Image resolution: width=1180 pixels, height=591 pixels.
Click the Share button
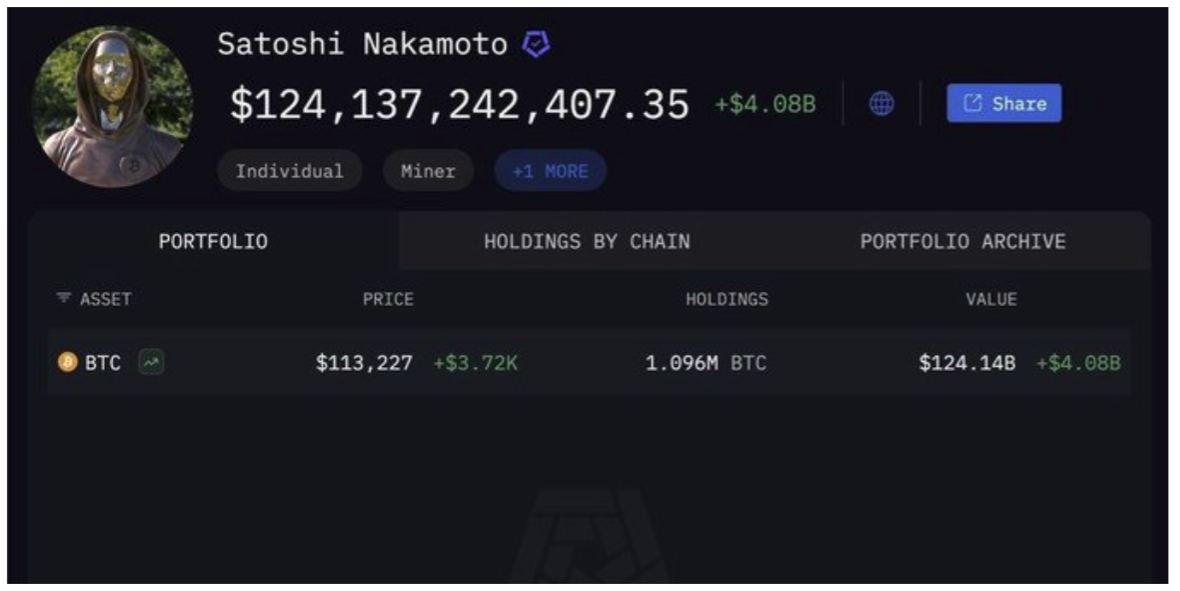click(1004, 103)
